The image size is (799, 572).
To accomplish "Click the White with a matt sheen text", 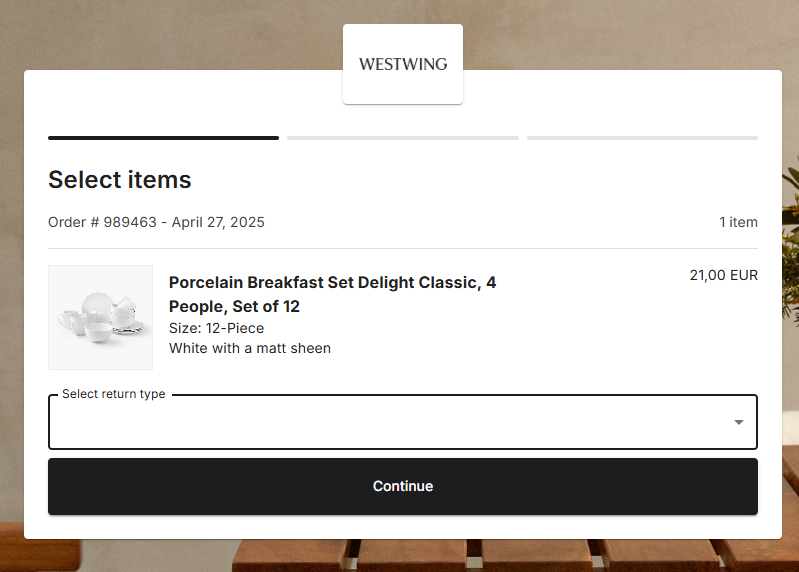I will 250,348.
